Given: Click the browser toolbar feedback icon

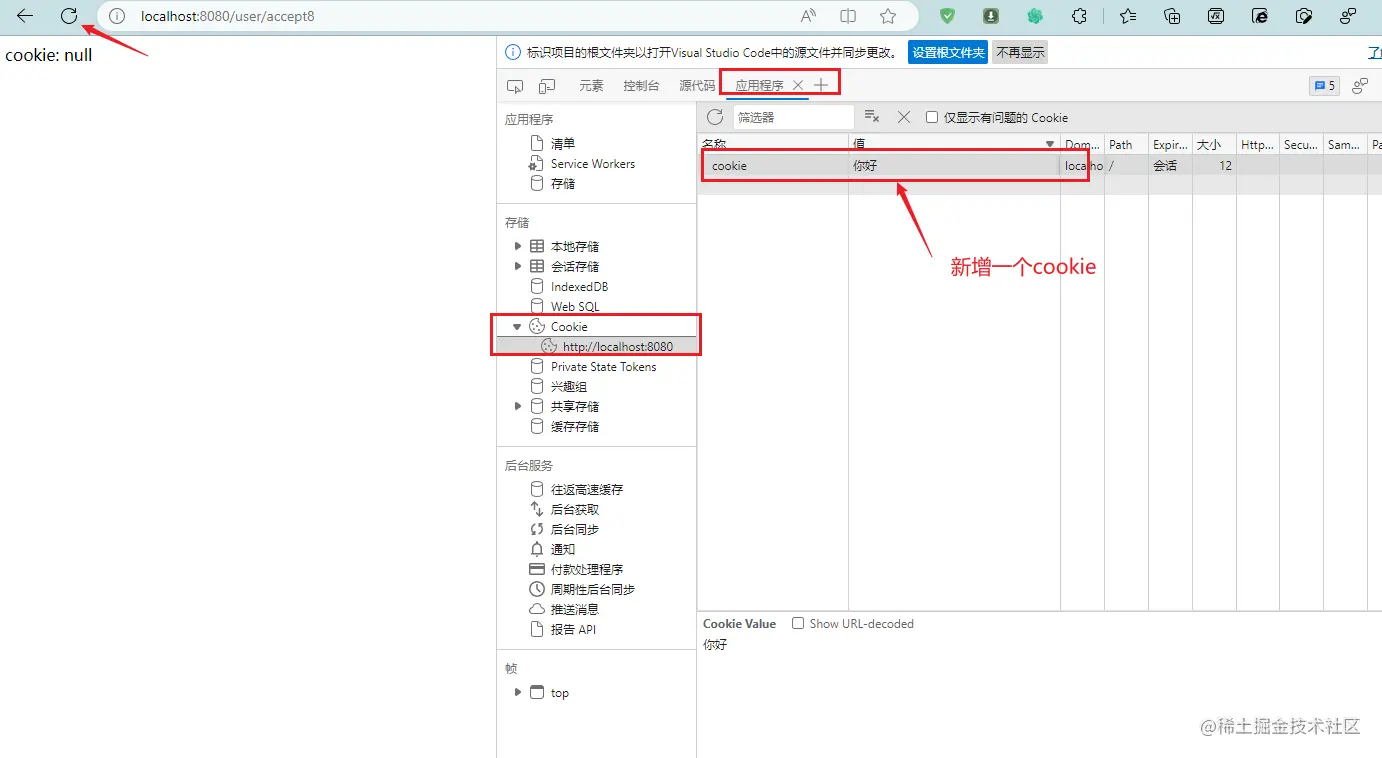Looking at the screenshot, I should (x=1348, y=16).
